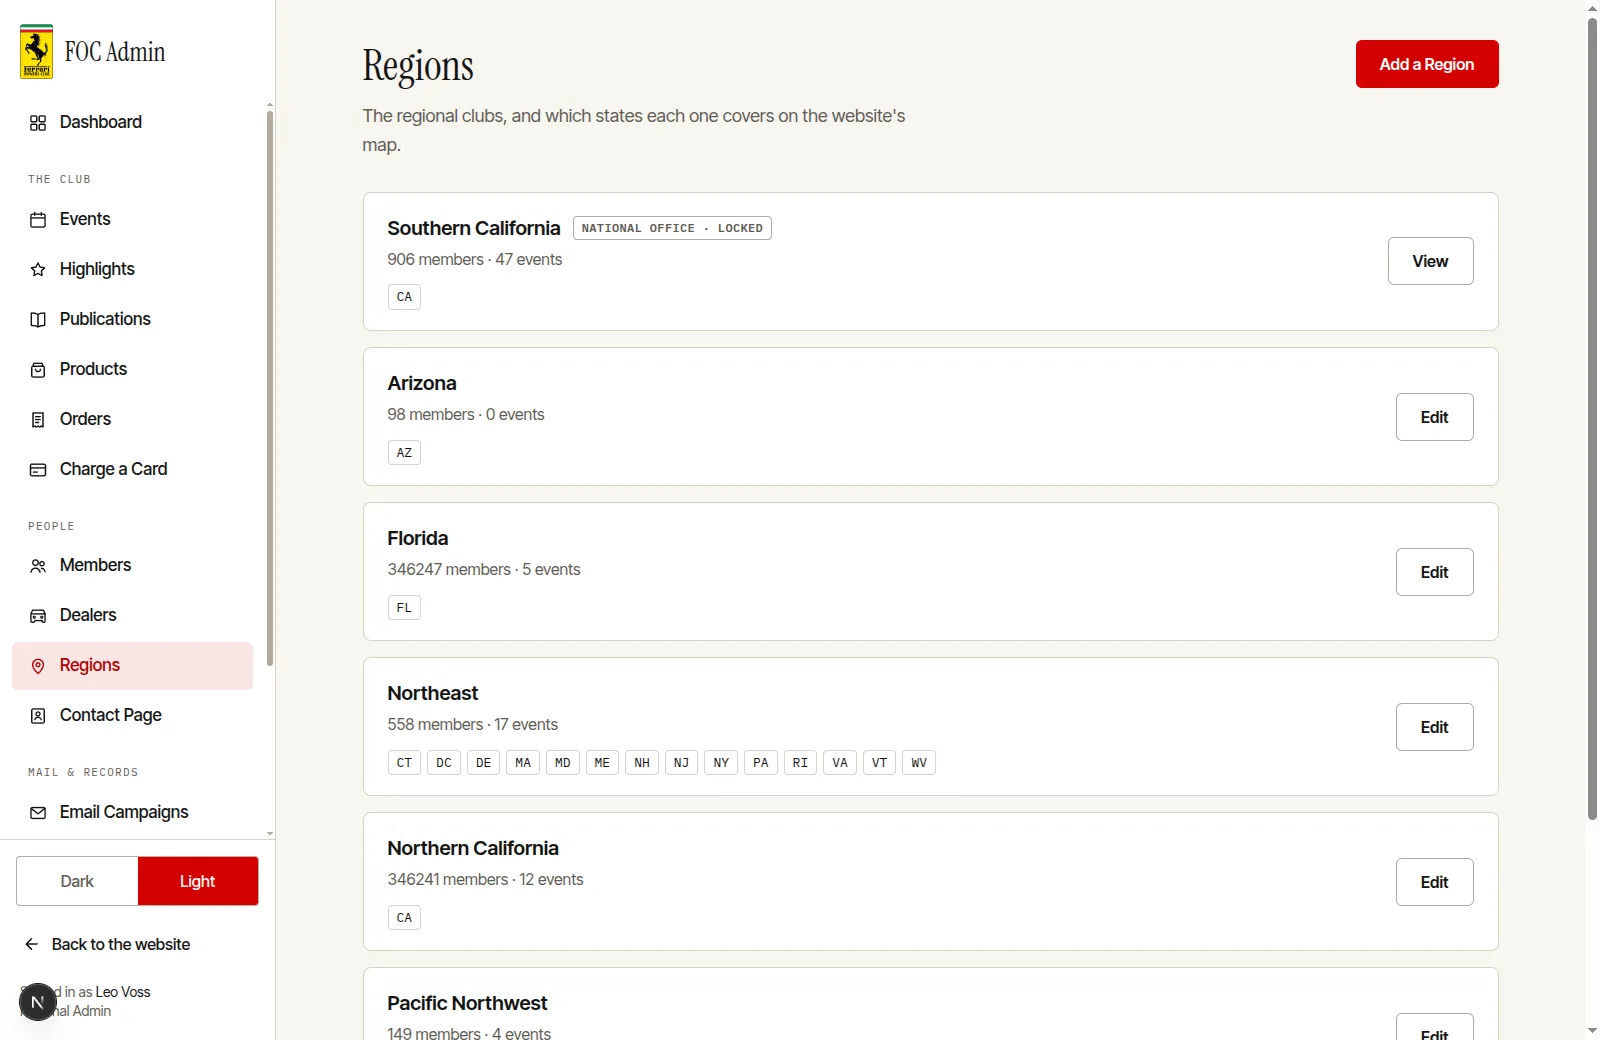
Task: Click the Charge a Card icon
Action: pyautogui.click(x=38, y=470)
